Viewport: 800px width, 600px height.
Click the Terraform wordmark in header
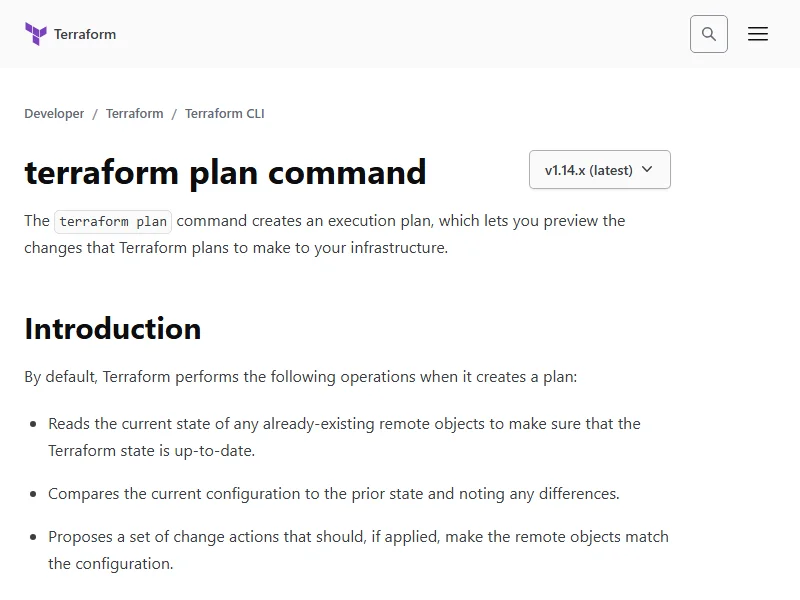[x=85, y=34]
